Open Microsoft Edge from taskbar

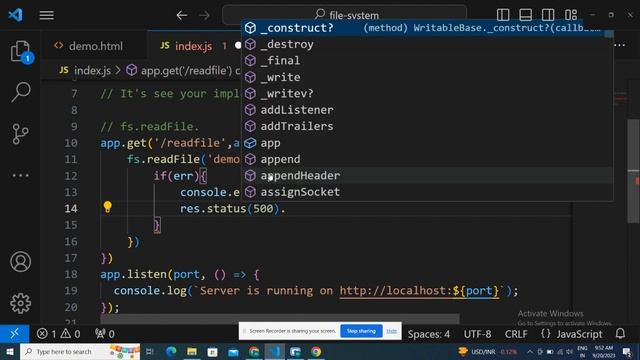tap(171, 351)
